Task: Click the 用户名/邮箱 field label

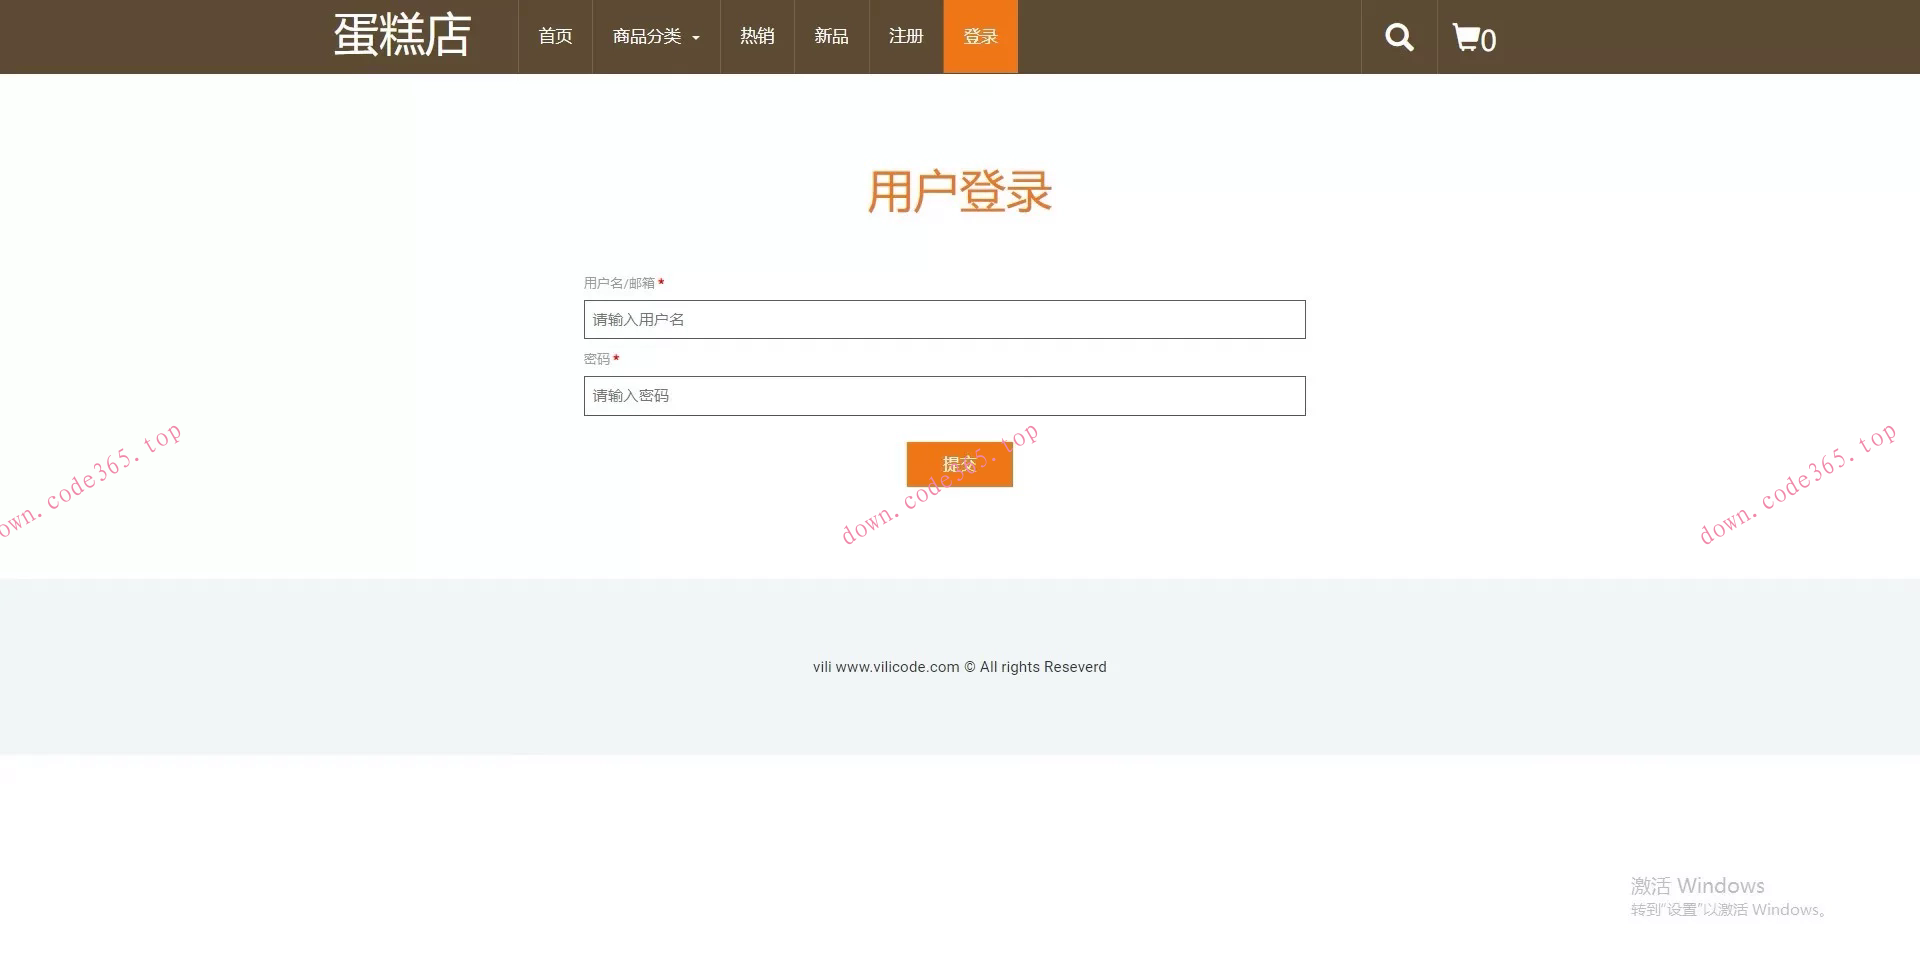Action: (619, 282)
